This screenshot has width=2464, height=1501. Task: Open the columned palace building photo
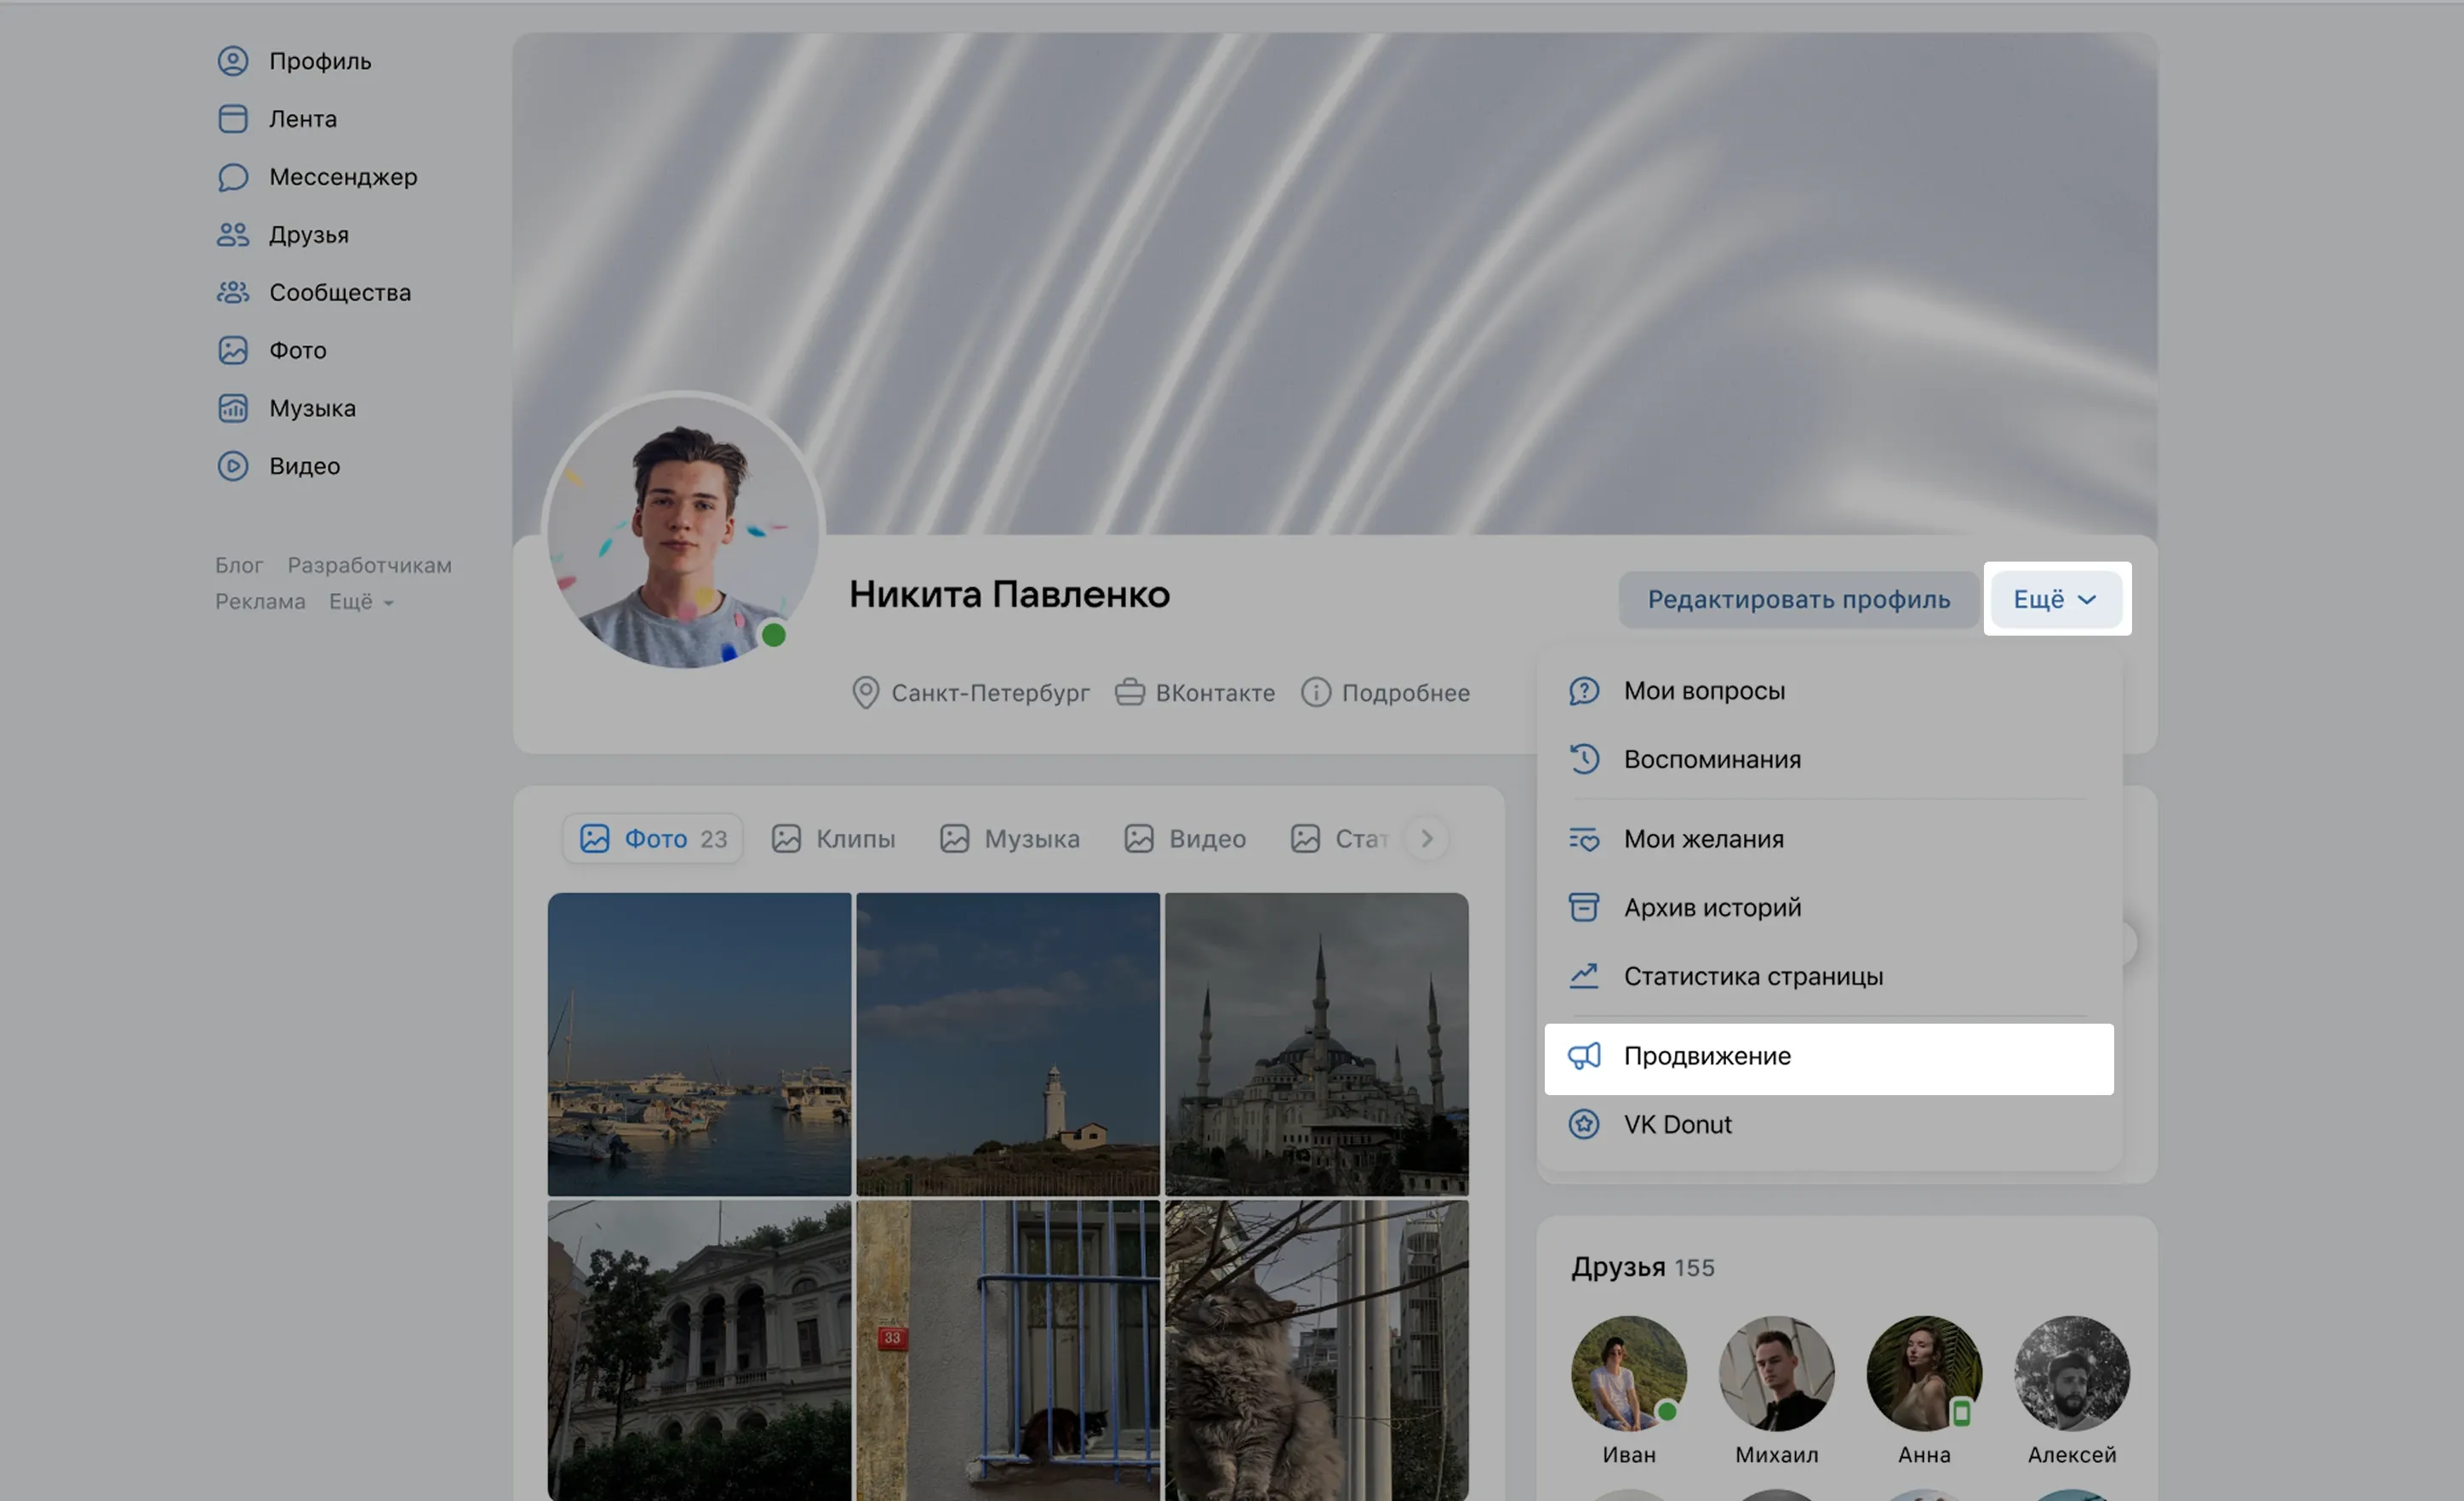700,1351
